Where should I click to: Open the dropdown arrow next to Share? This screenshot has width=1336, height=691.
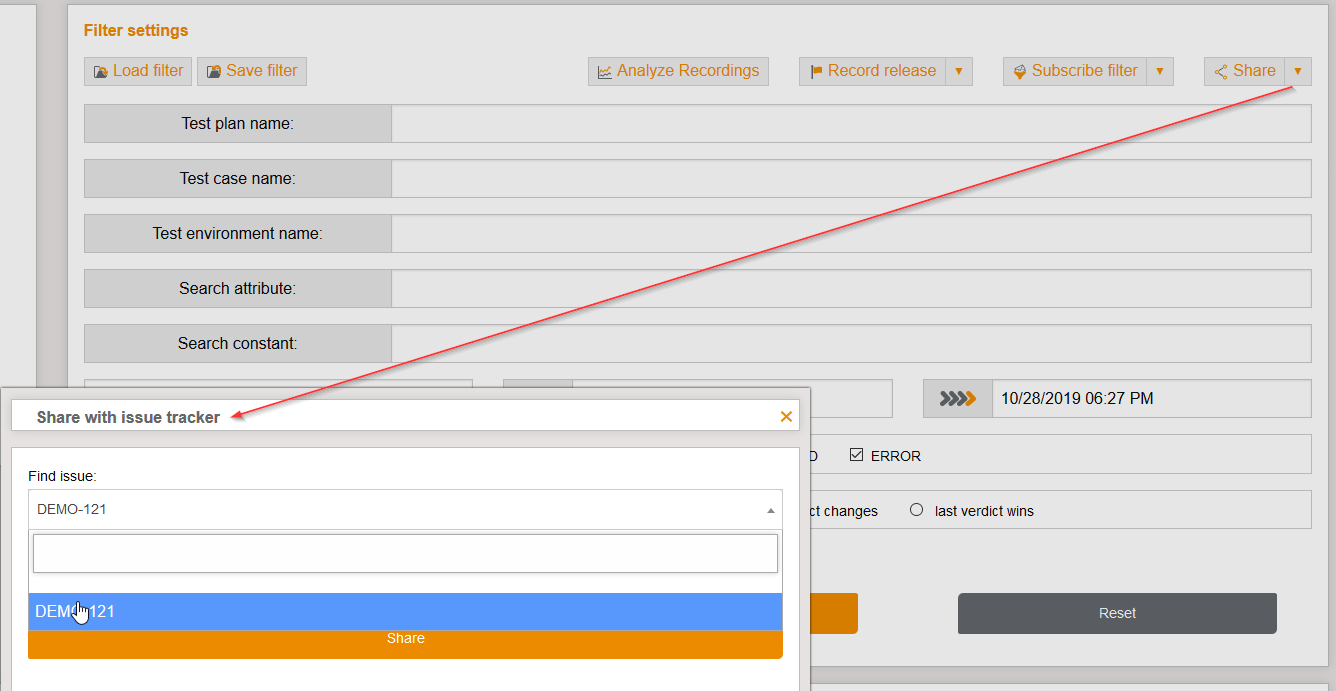pyautogui.click(x=1298, y=71)
